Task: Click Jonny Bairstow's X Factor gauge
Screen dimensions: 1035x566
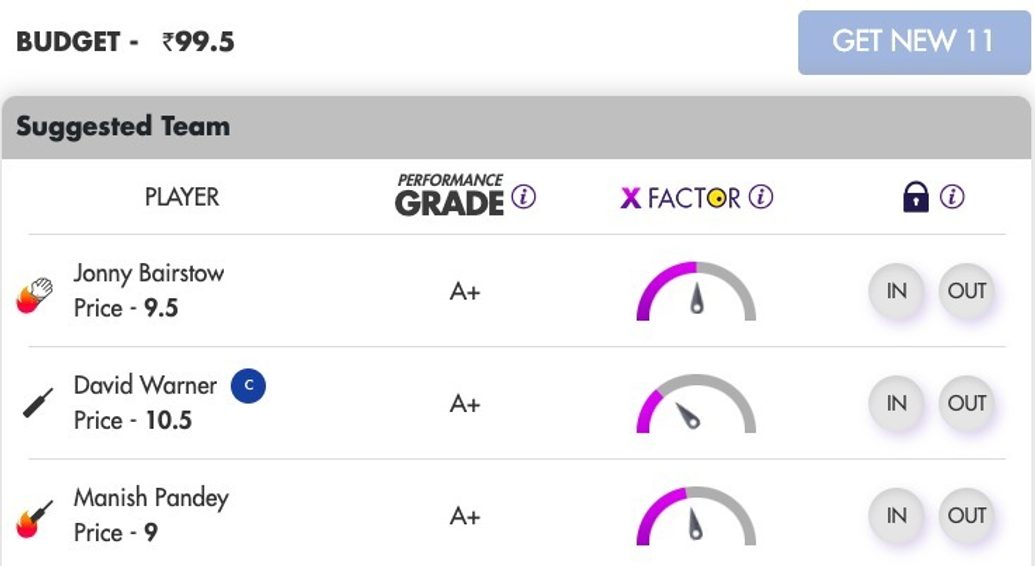Action: coord(696,293)
